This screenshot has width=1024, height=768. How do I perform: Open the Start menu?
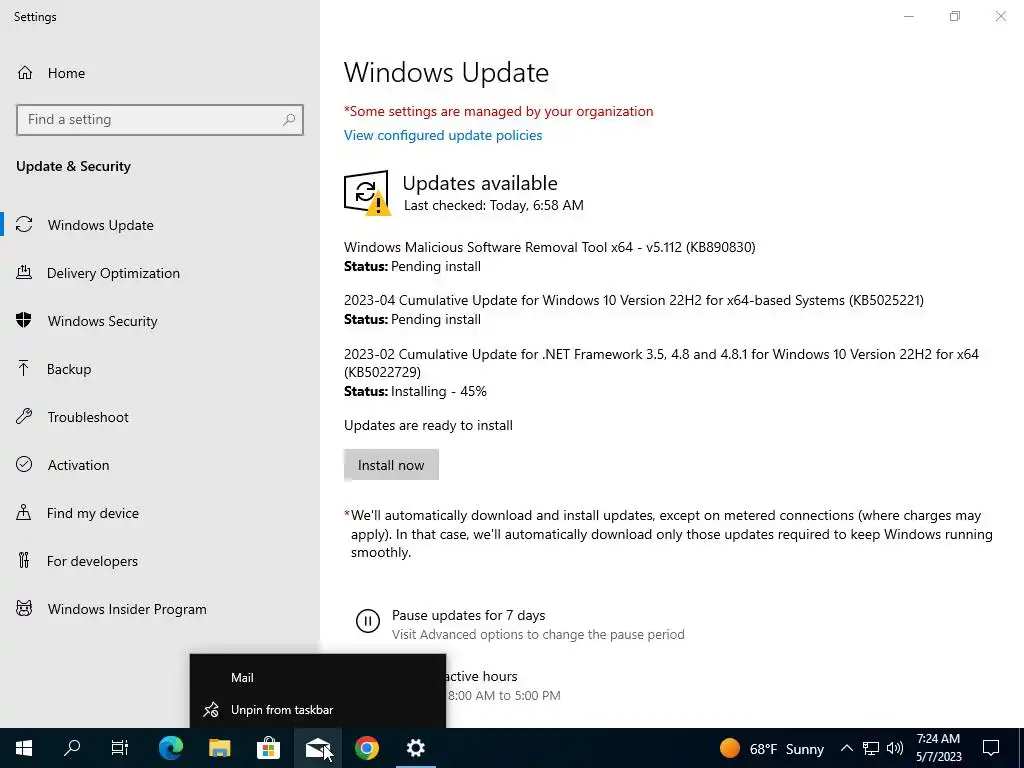click(x=24, y=748)
